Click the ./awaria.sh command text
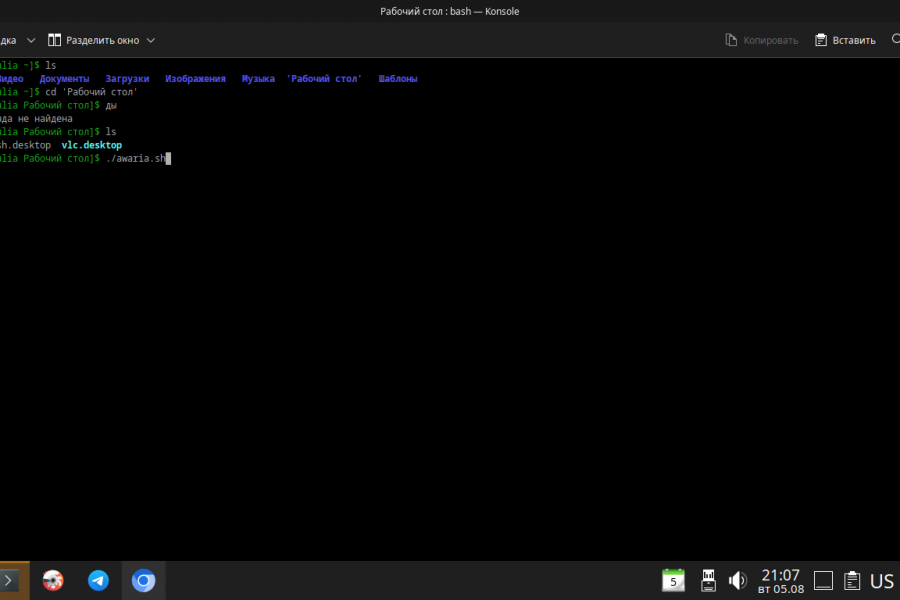This screenshot has width=900, height=600. (136, 158)
